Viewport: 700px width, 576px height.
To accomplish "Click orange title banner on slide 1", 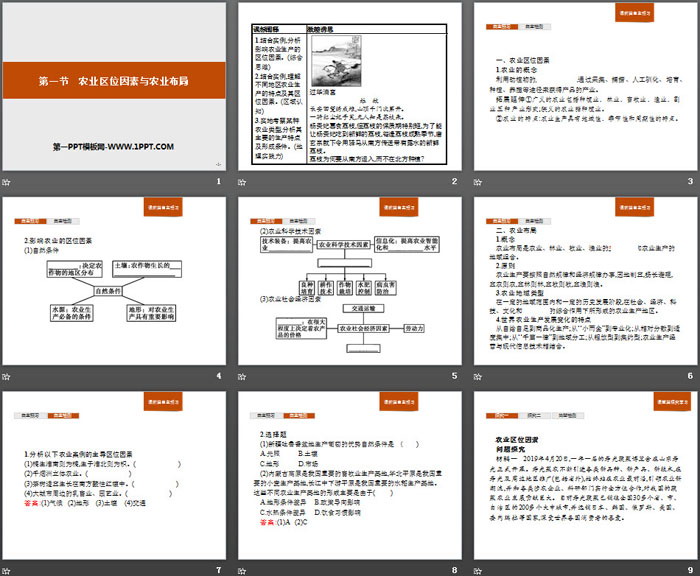I will point(114,80).
